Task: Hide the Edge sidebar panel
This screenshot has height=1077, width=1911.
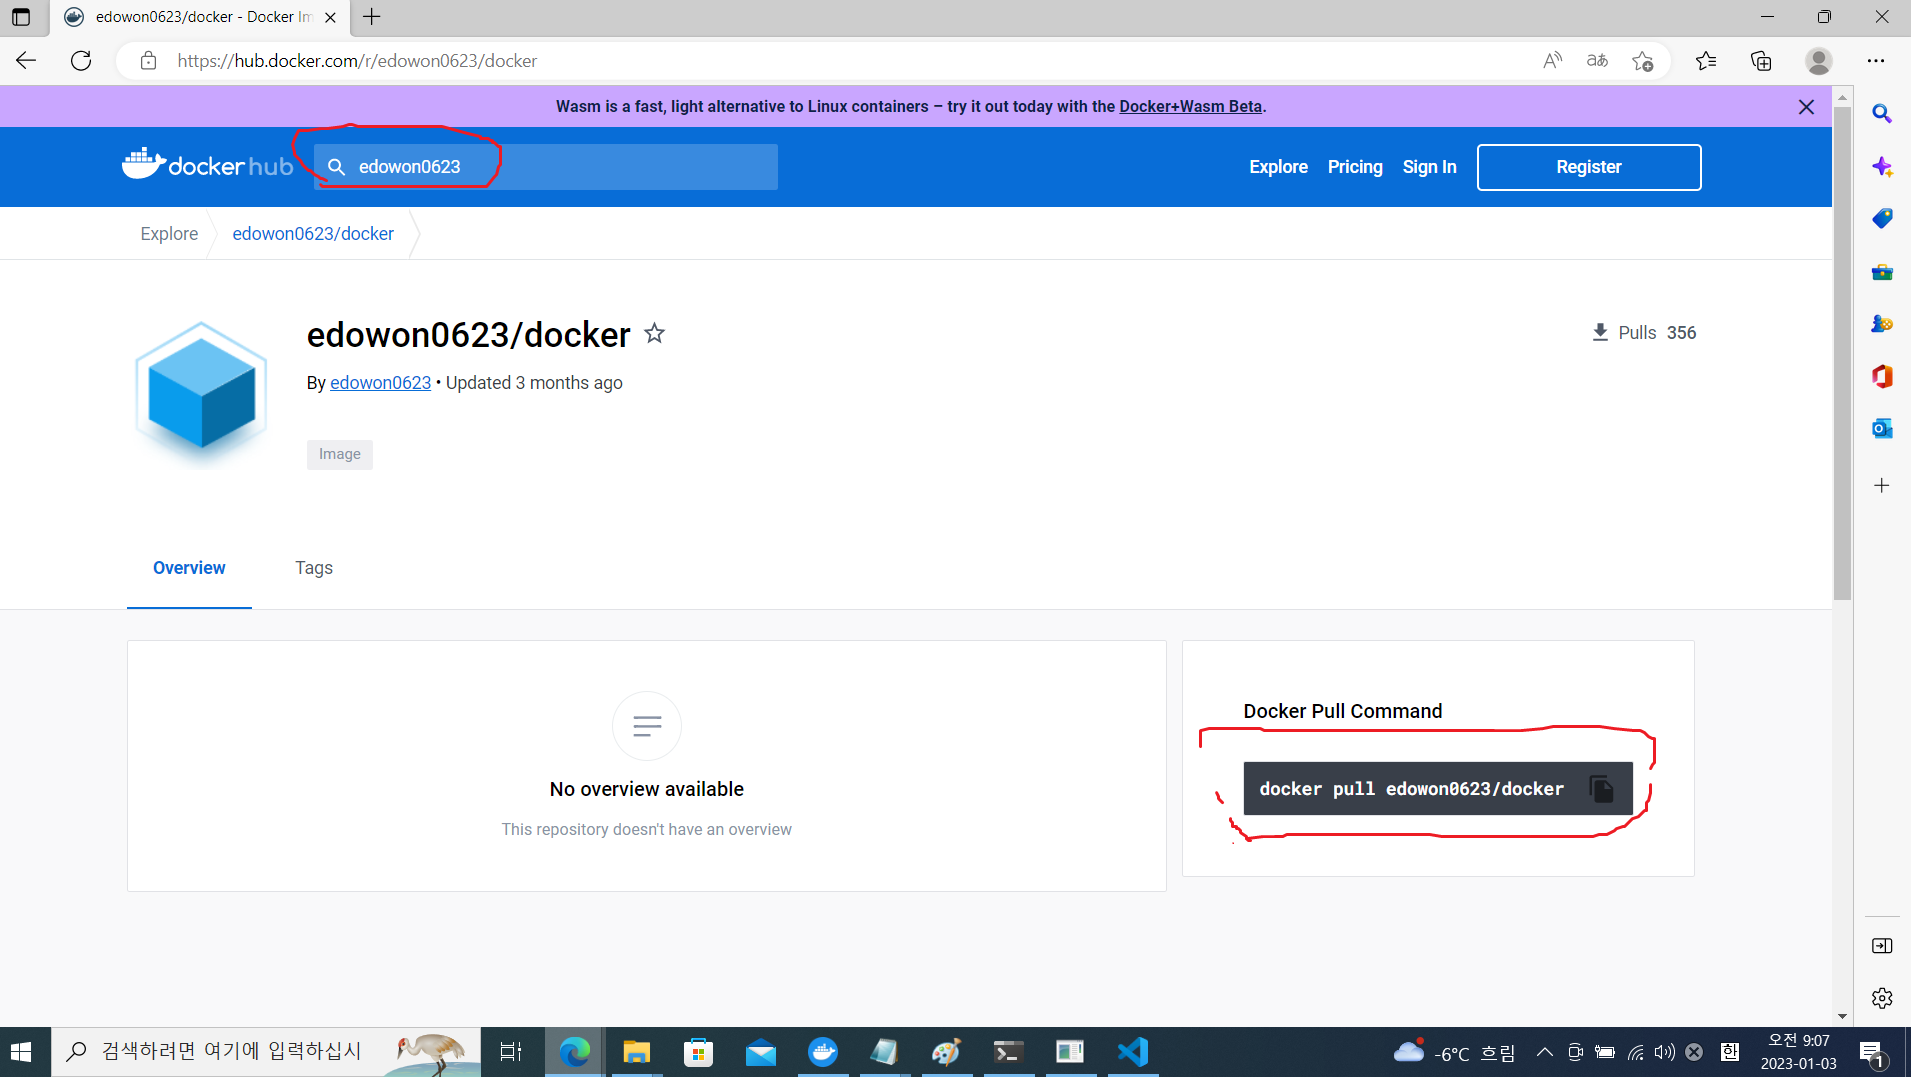Action: tap(1882, 945)
